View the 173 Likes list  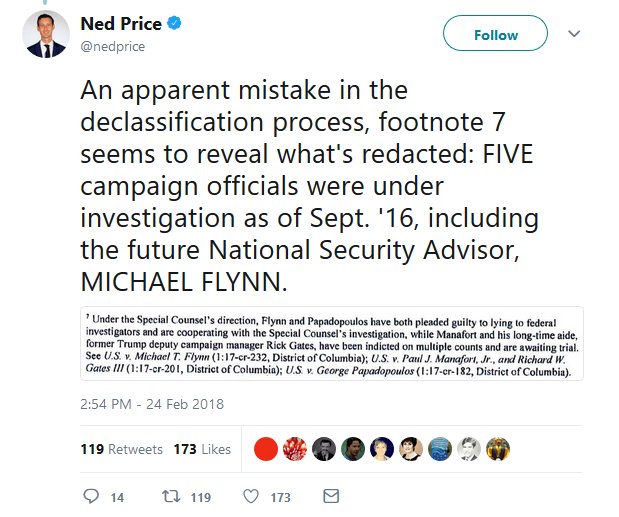(x=202, y=449)
